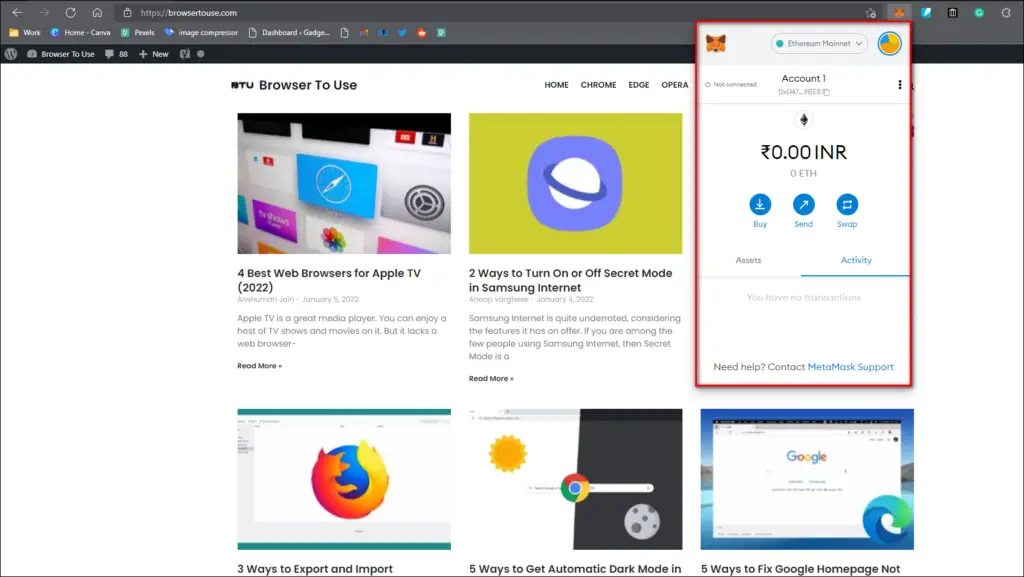Open HOME in the site navigation
1024x577 pixels.
[x=556, y=85]
